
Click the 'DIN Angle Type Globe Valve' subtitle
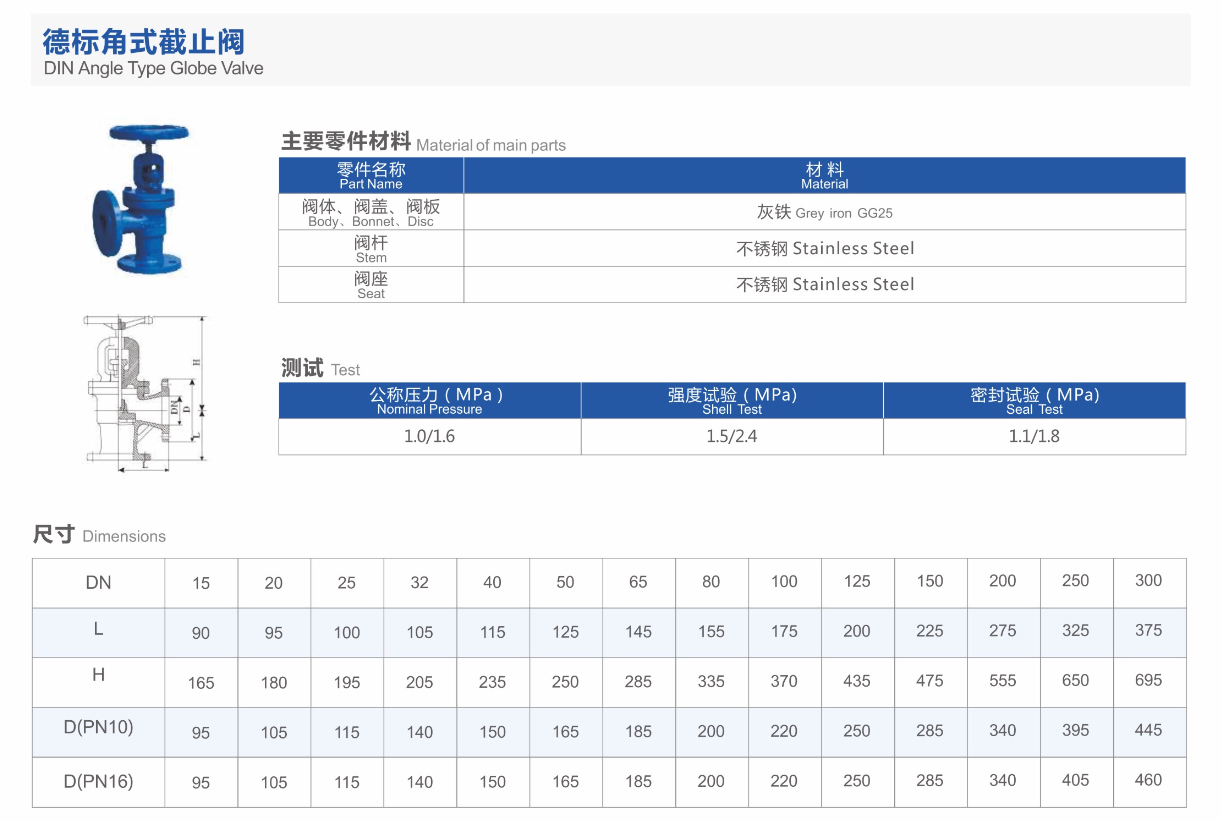click(153, 68)
